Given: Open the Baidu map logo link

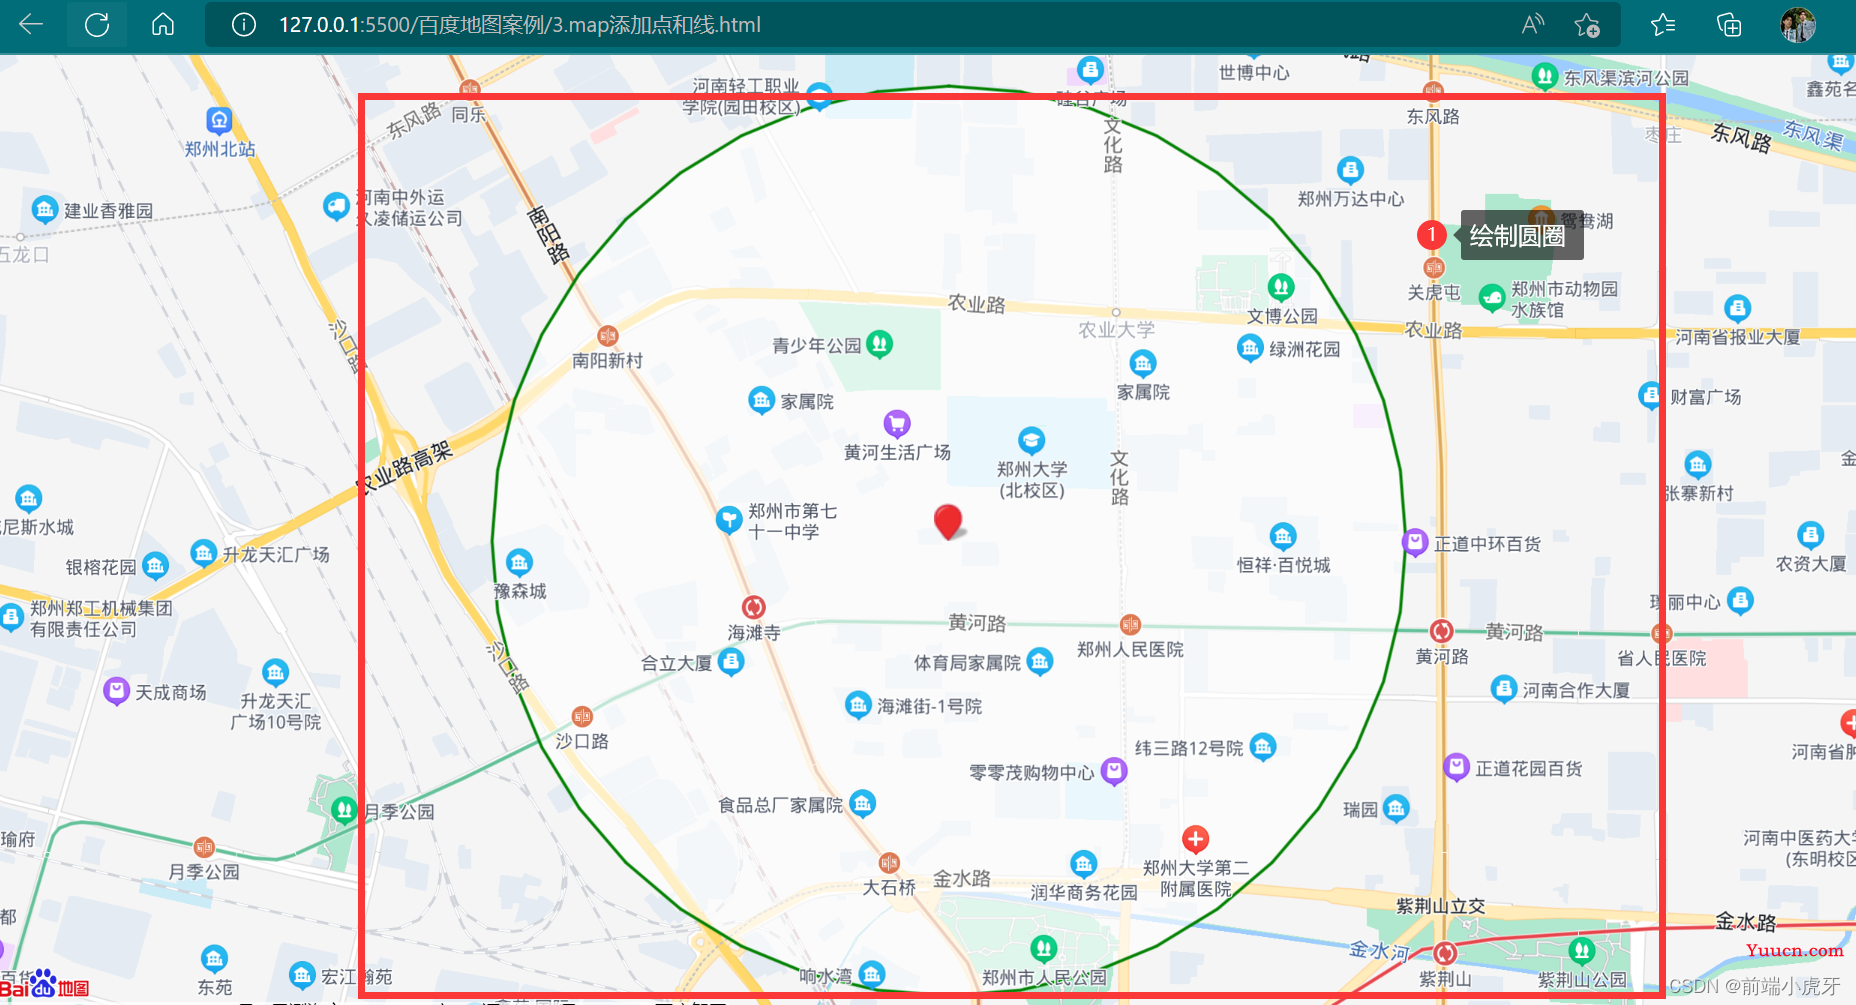Looking at the screenshot, I should 45,985.
